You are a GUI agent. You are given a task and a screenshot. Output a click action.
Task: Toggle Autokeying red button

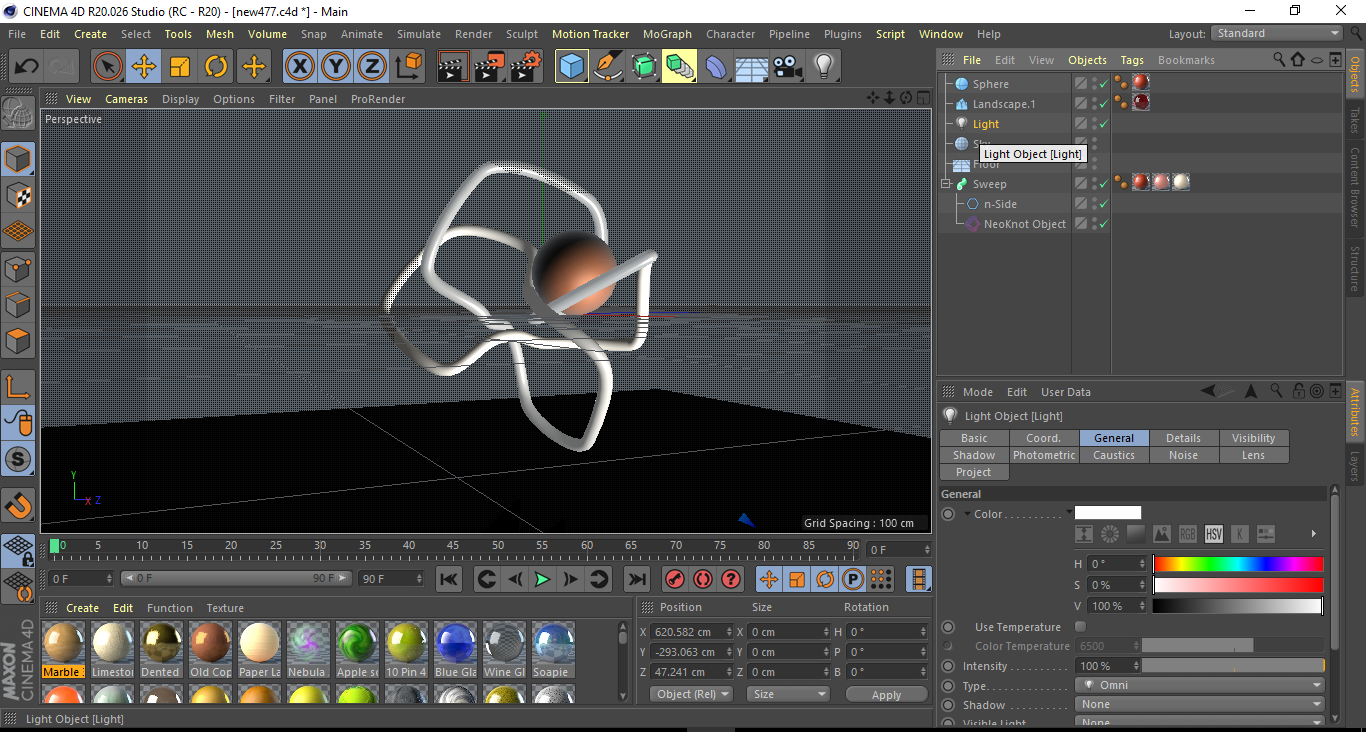point(703,579)
